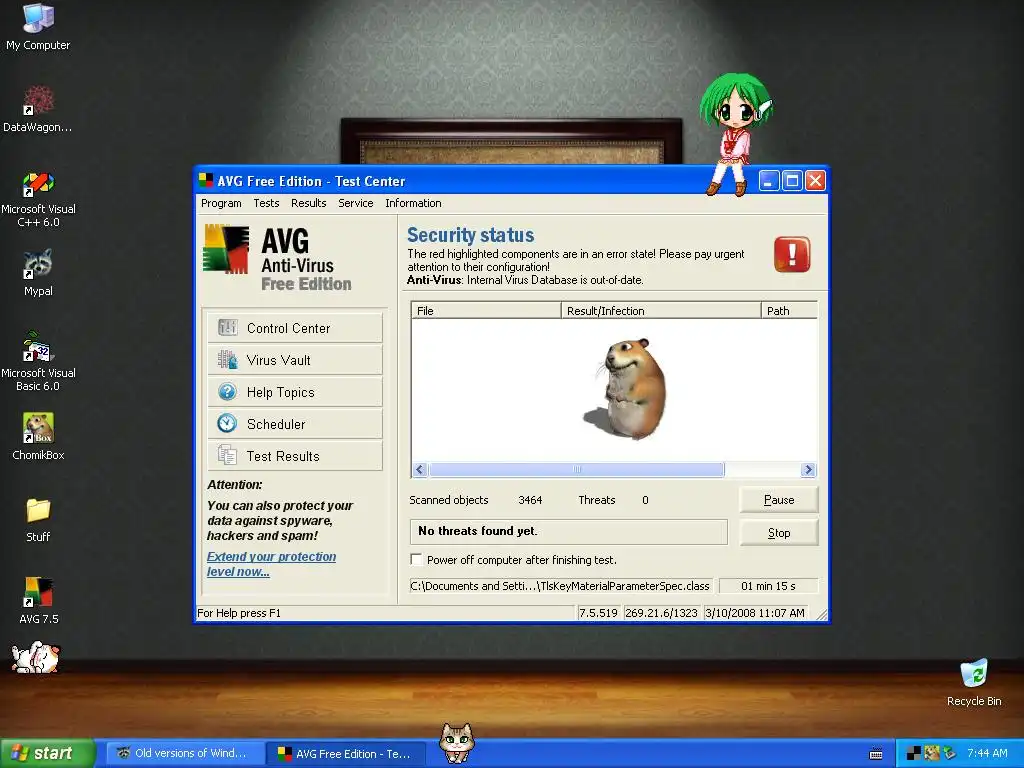
Task: Click the left scroll arrow in results list
Action: click(420, 470)
